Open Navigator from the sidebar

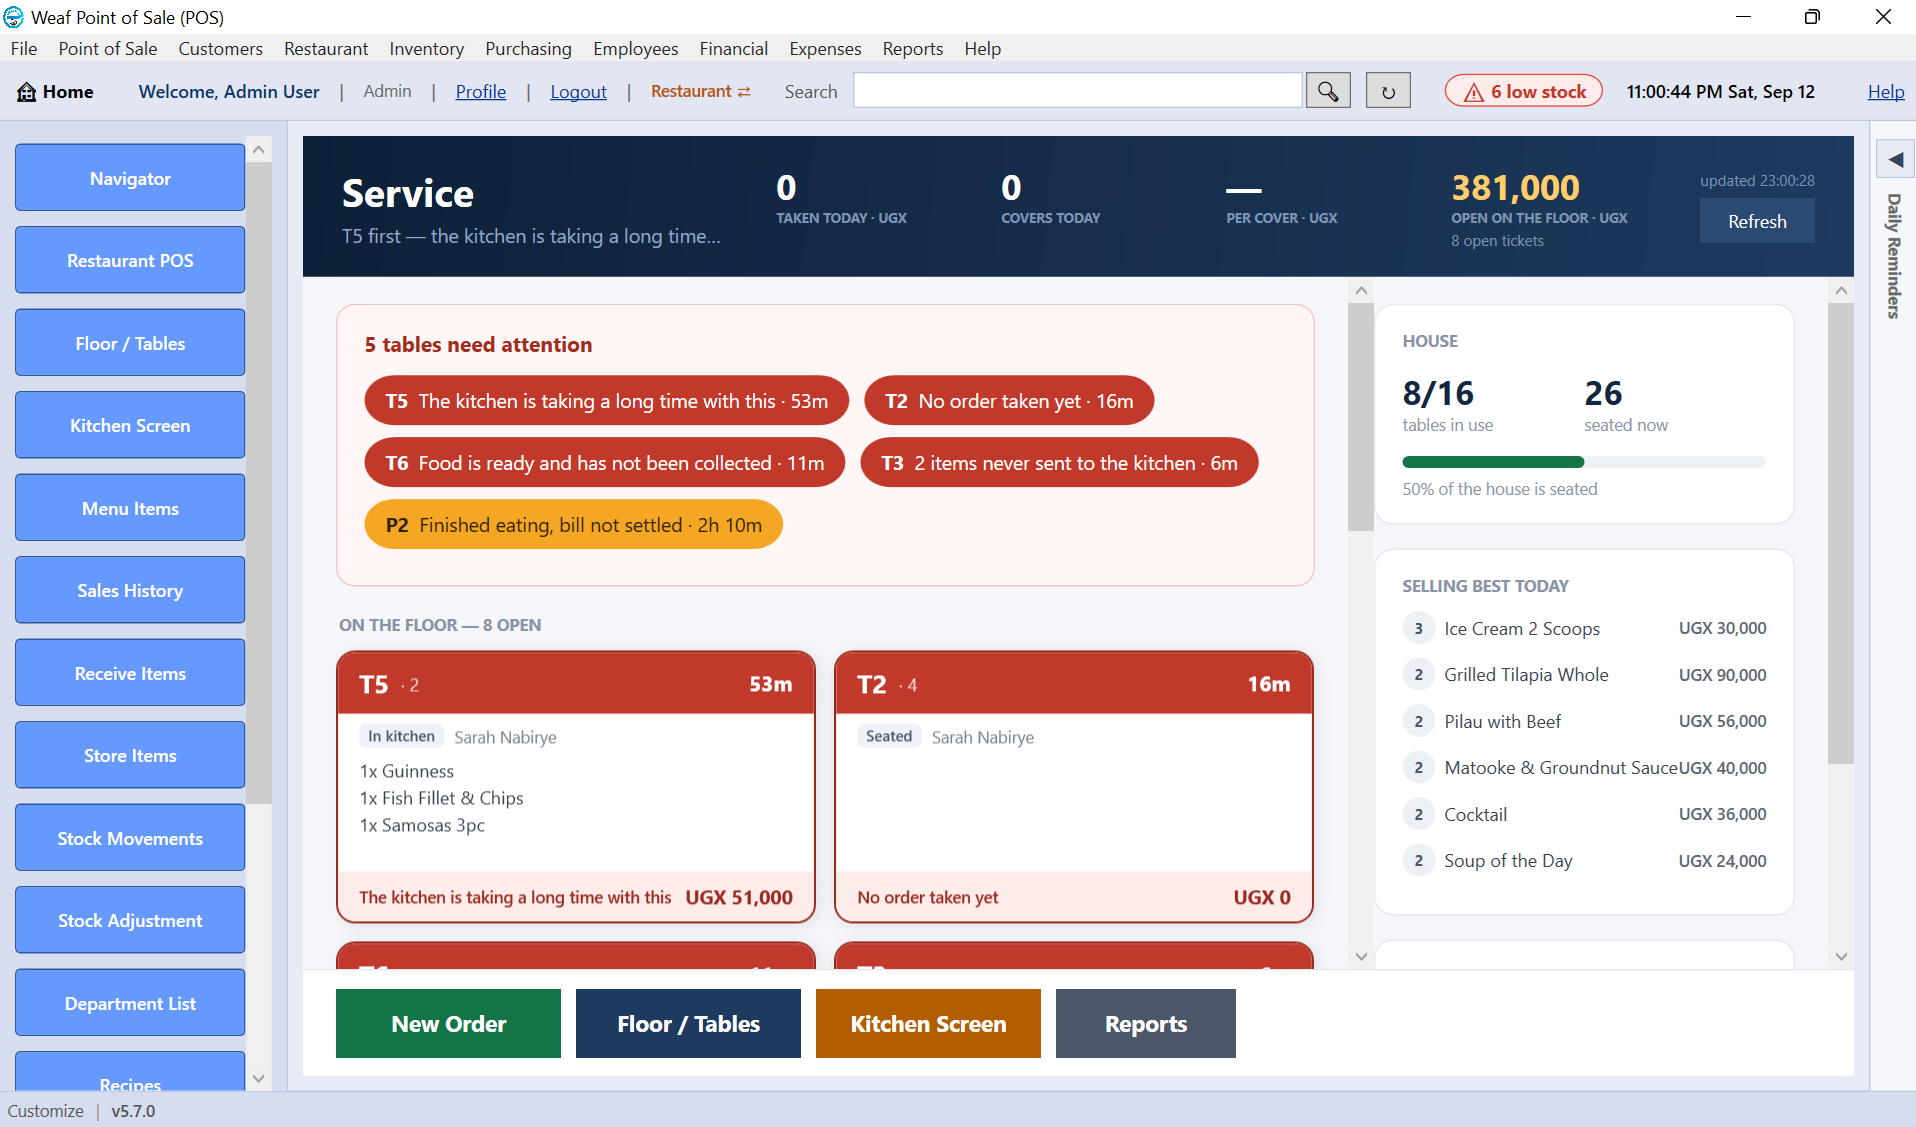click(x=130, y=178)
